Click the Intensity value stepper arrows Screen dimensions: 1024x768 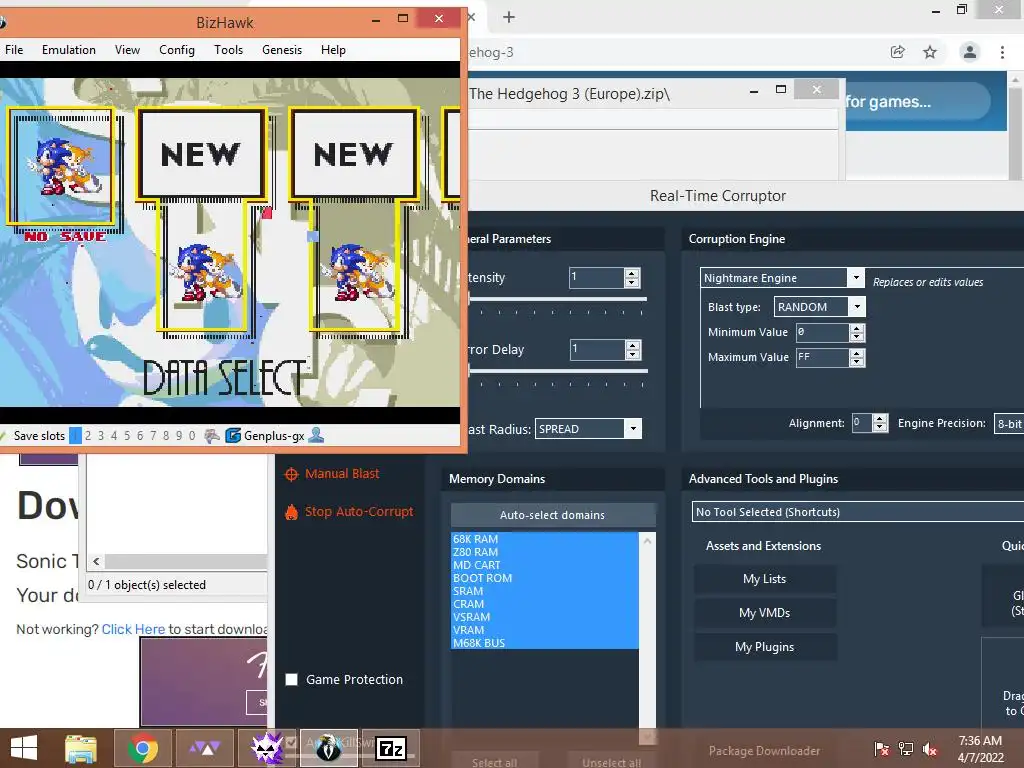pos(632,278)
